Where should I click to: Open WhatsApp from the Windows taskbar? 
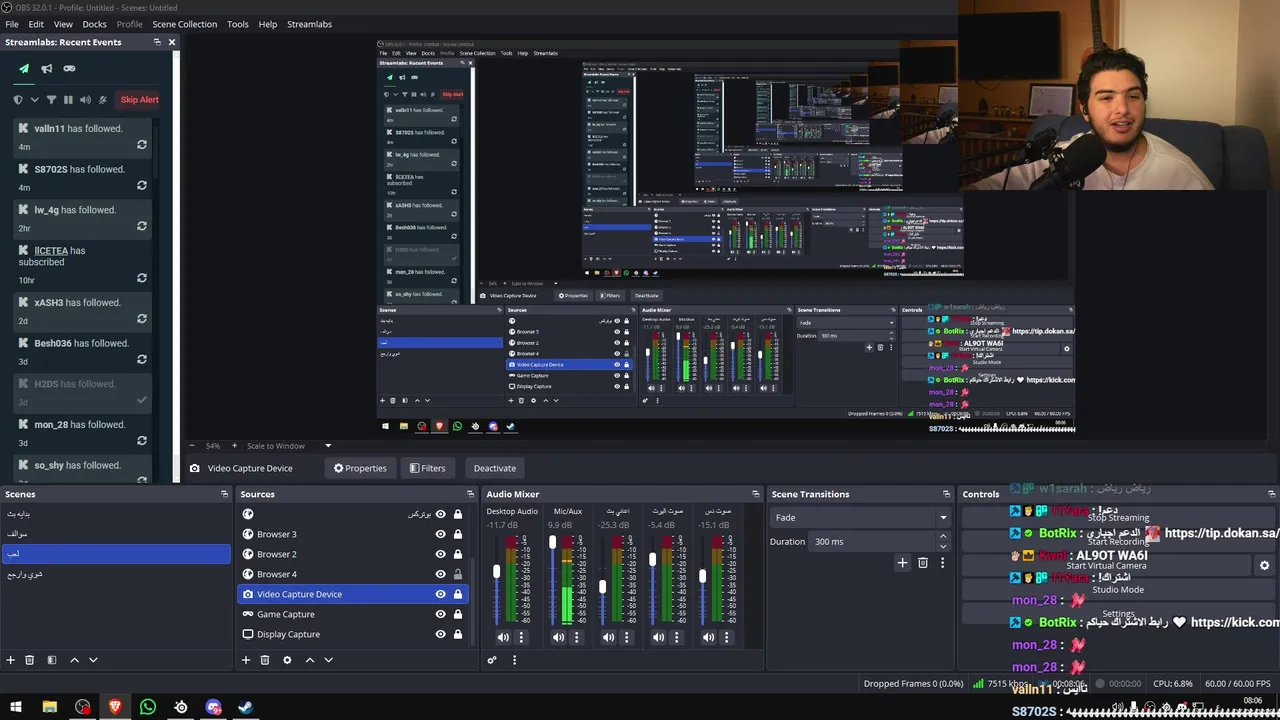(x=148, y=707)
